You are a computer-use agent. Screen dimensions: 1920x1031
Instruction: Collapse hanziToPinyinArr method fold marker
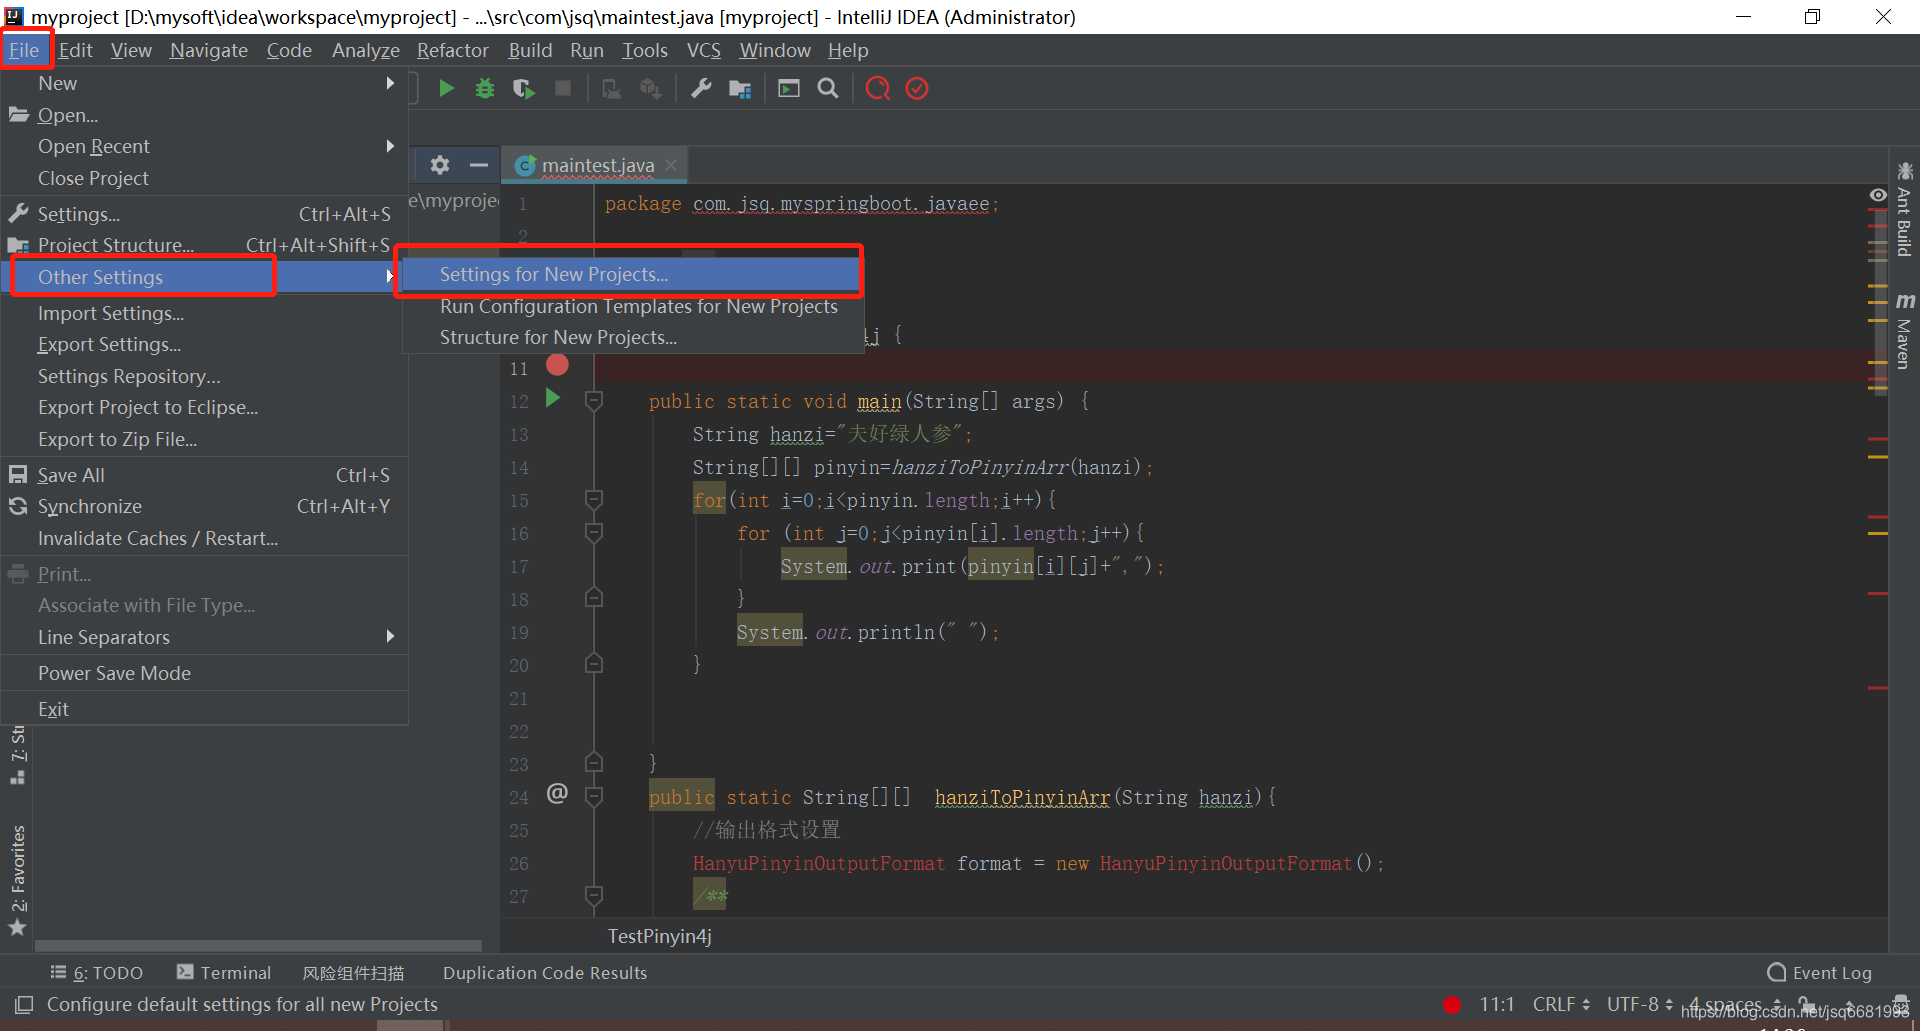[x=594, y=796]
